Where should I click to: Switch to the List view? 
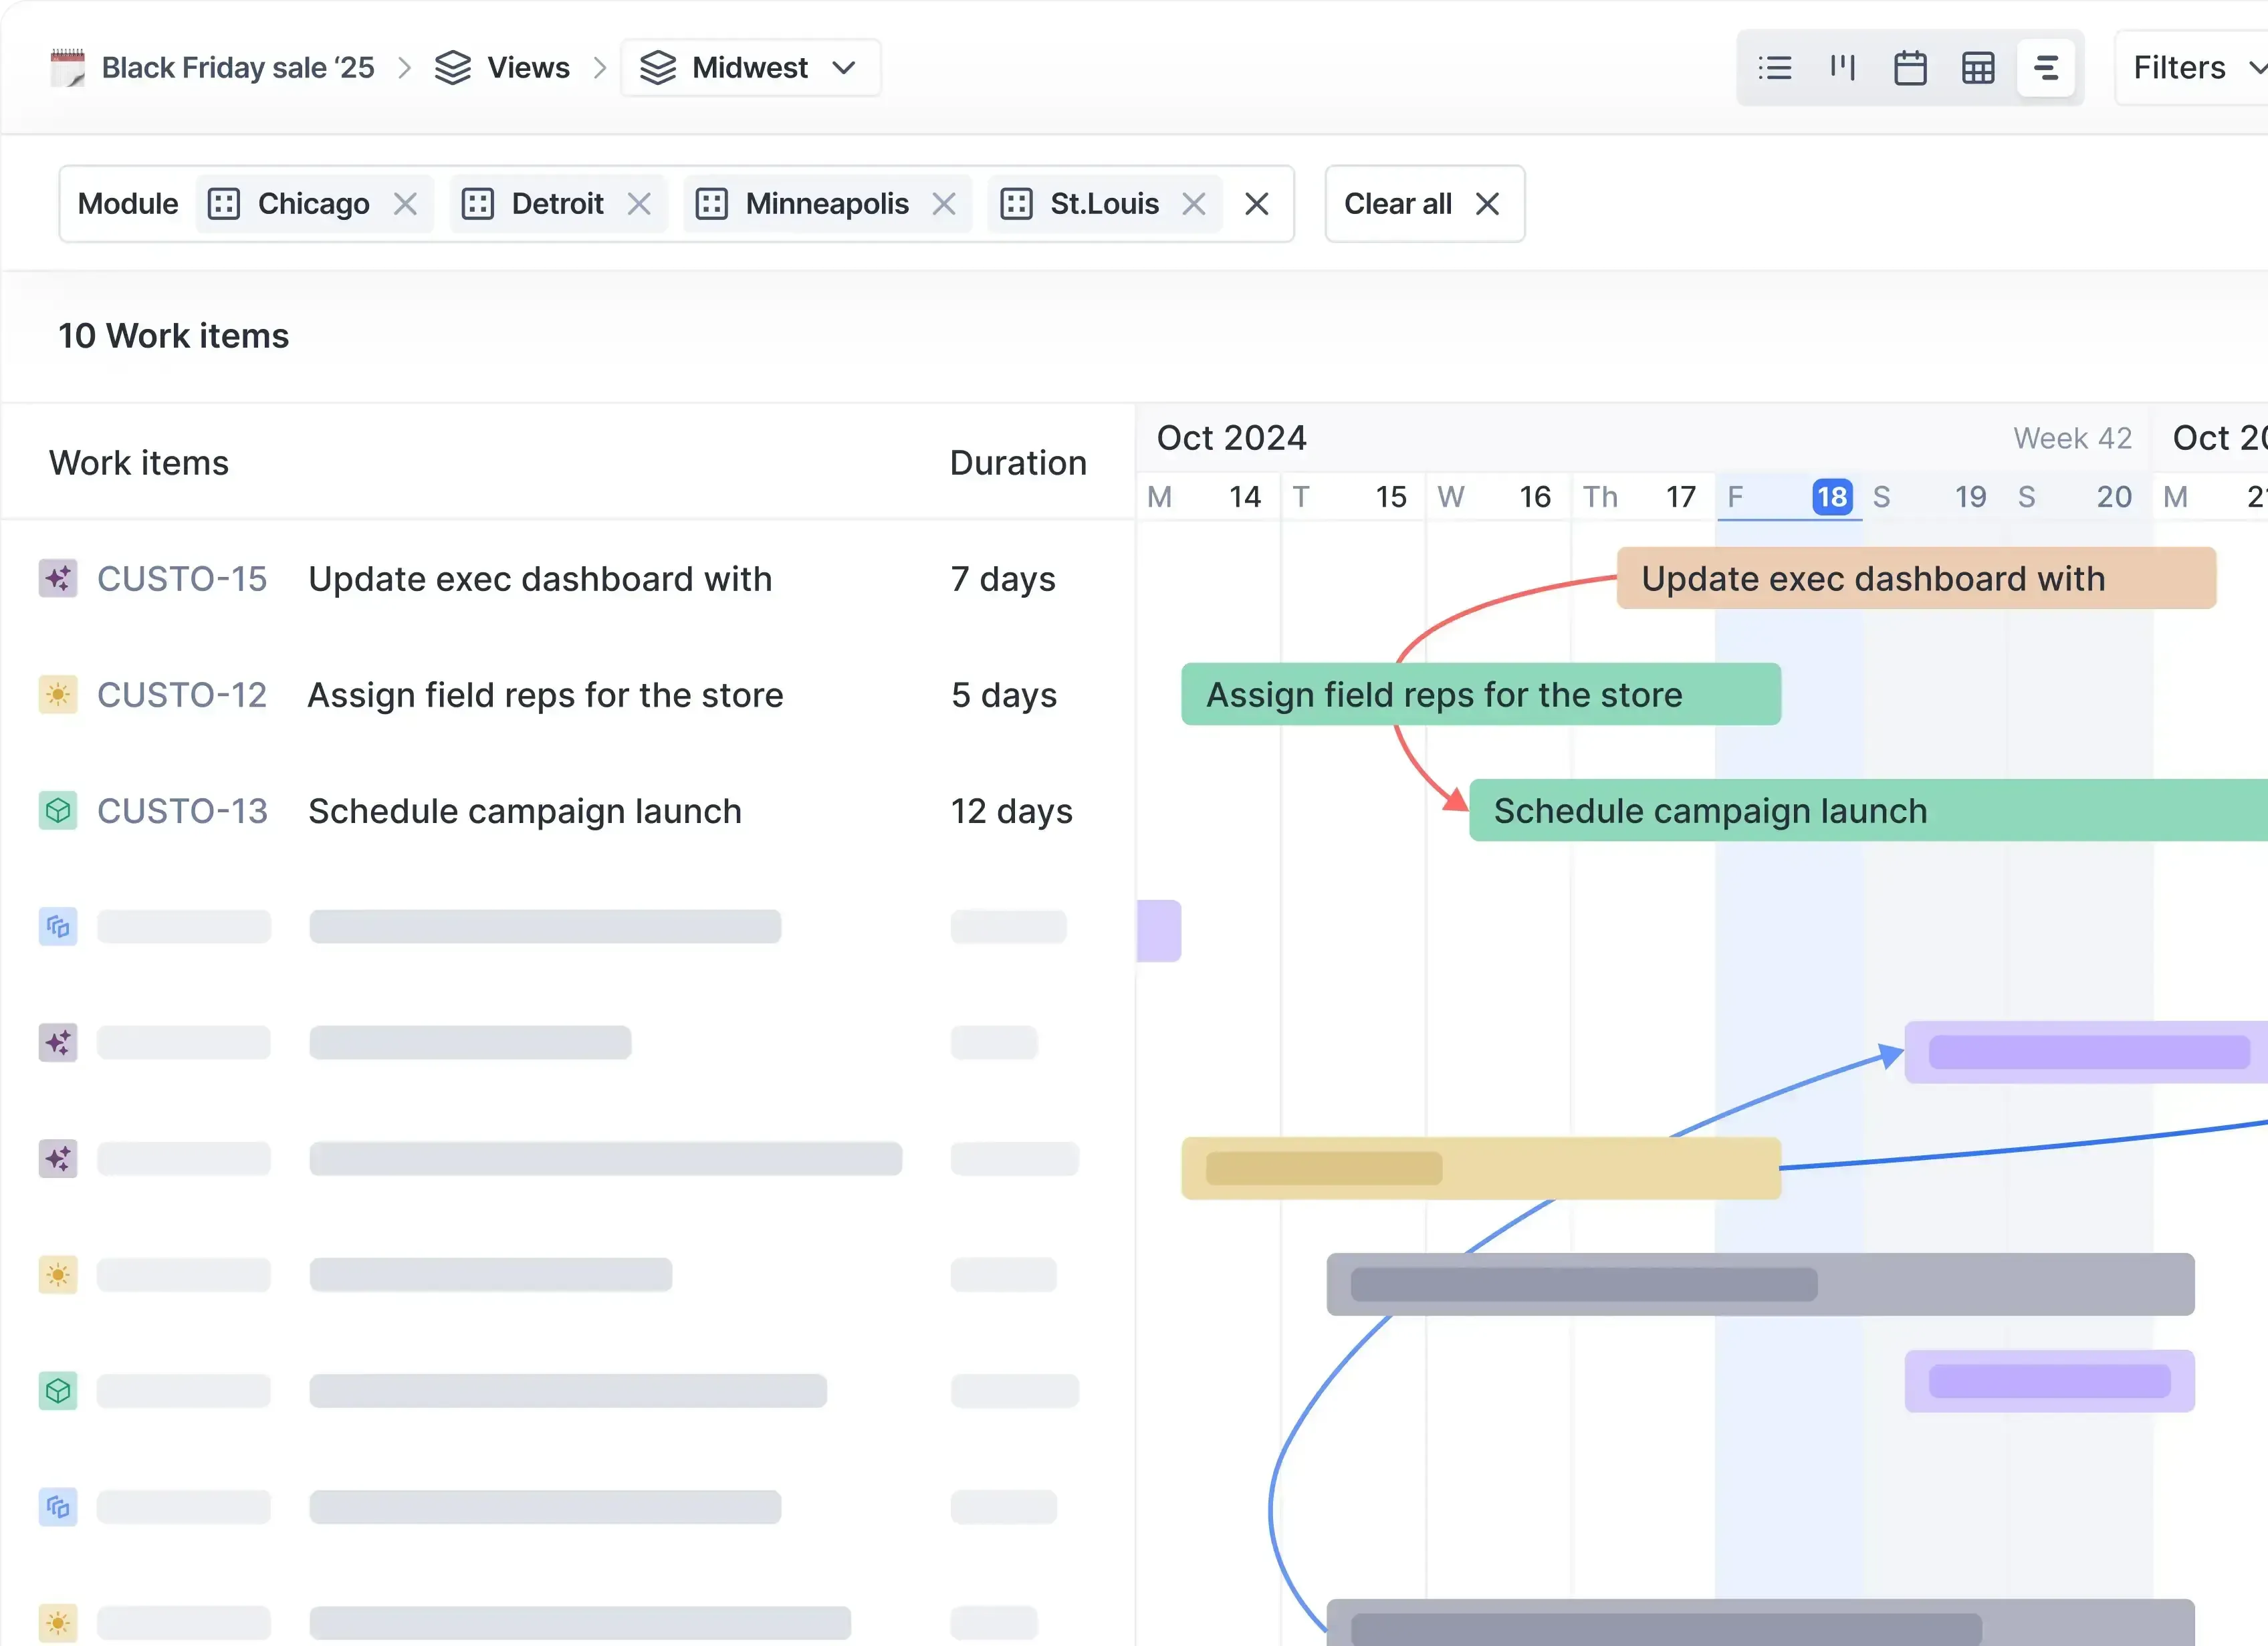(1775, 67)
